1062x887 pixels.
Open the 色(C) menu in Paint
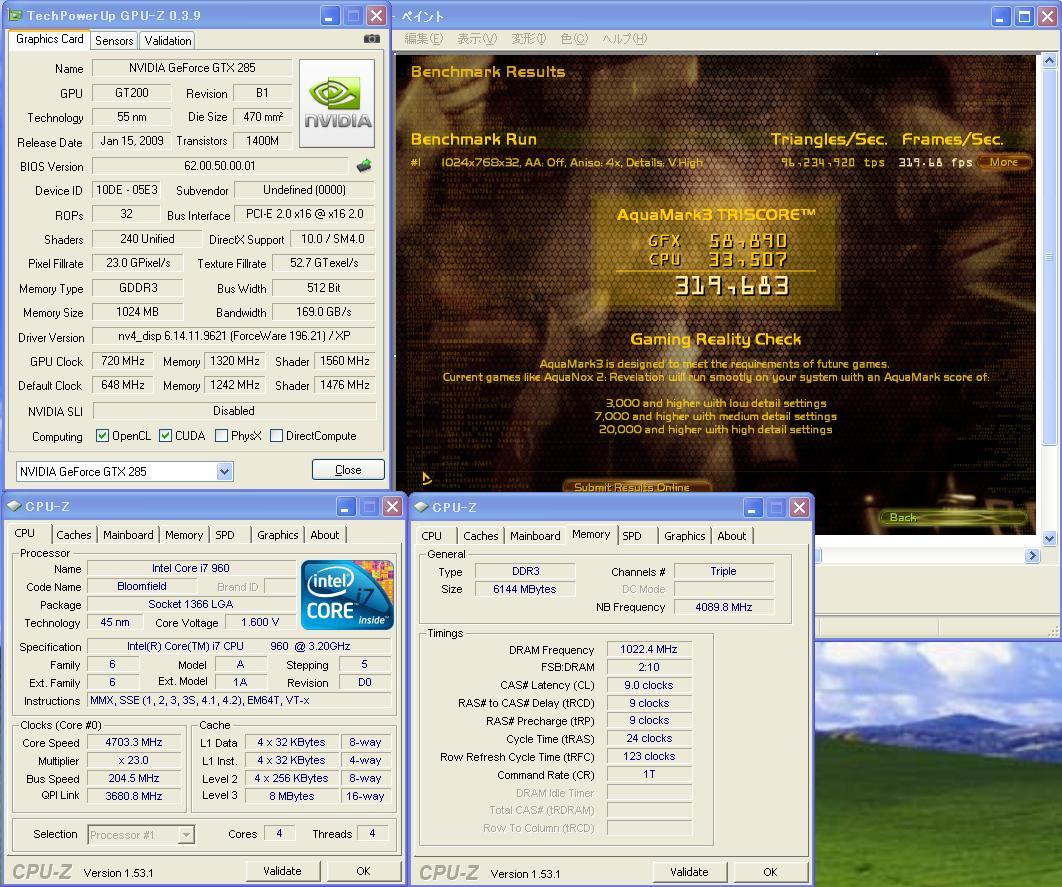coord(574,39)
